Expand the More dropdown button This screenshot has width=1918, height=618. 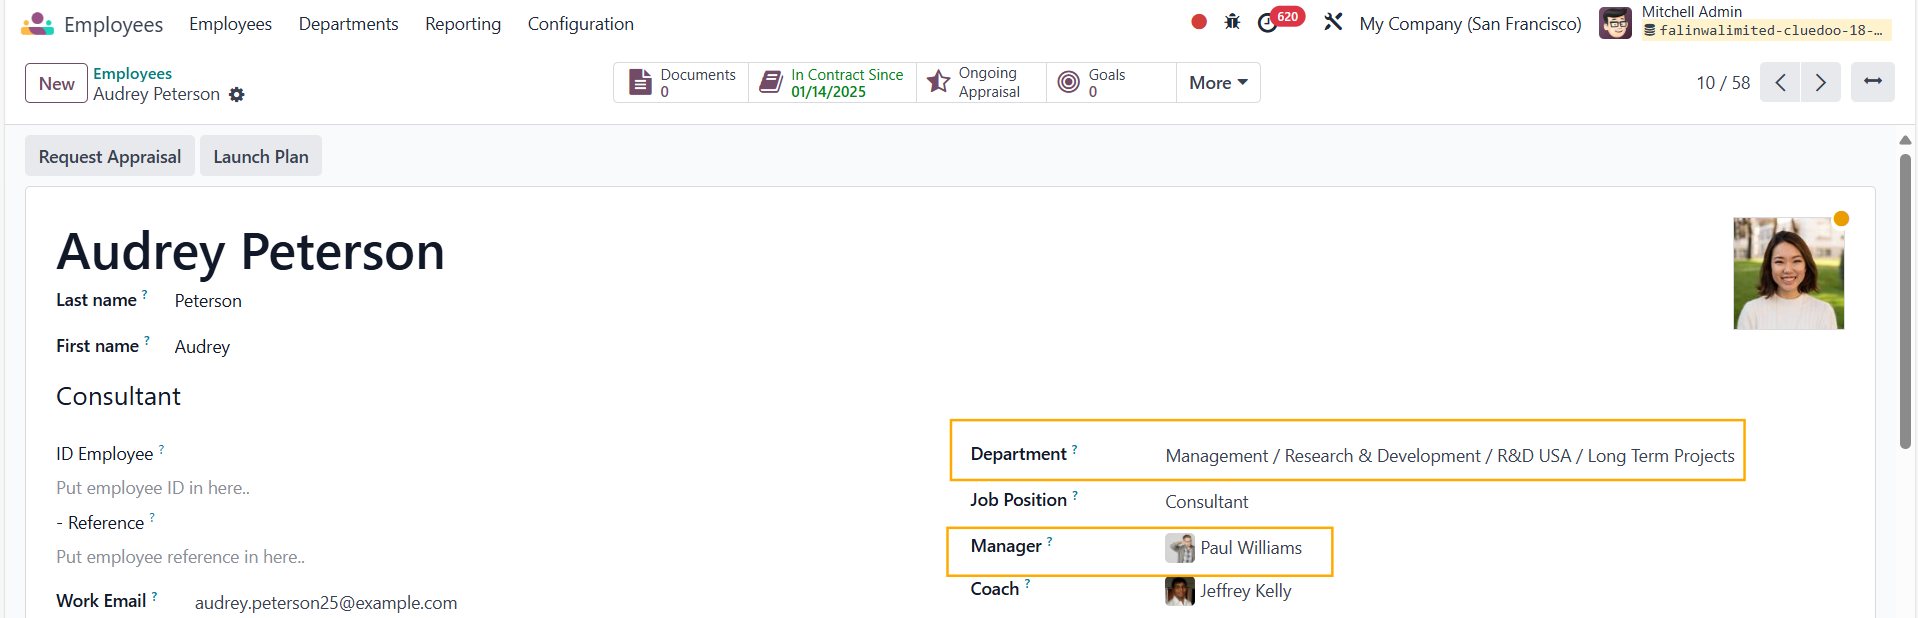coord(1217,83)
